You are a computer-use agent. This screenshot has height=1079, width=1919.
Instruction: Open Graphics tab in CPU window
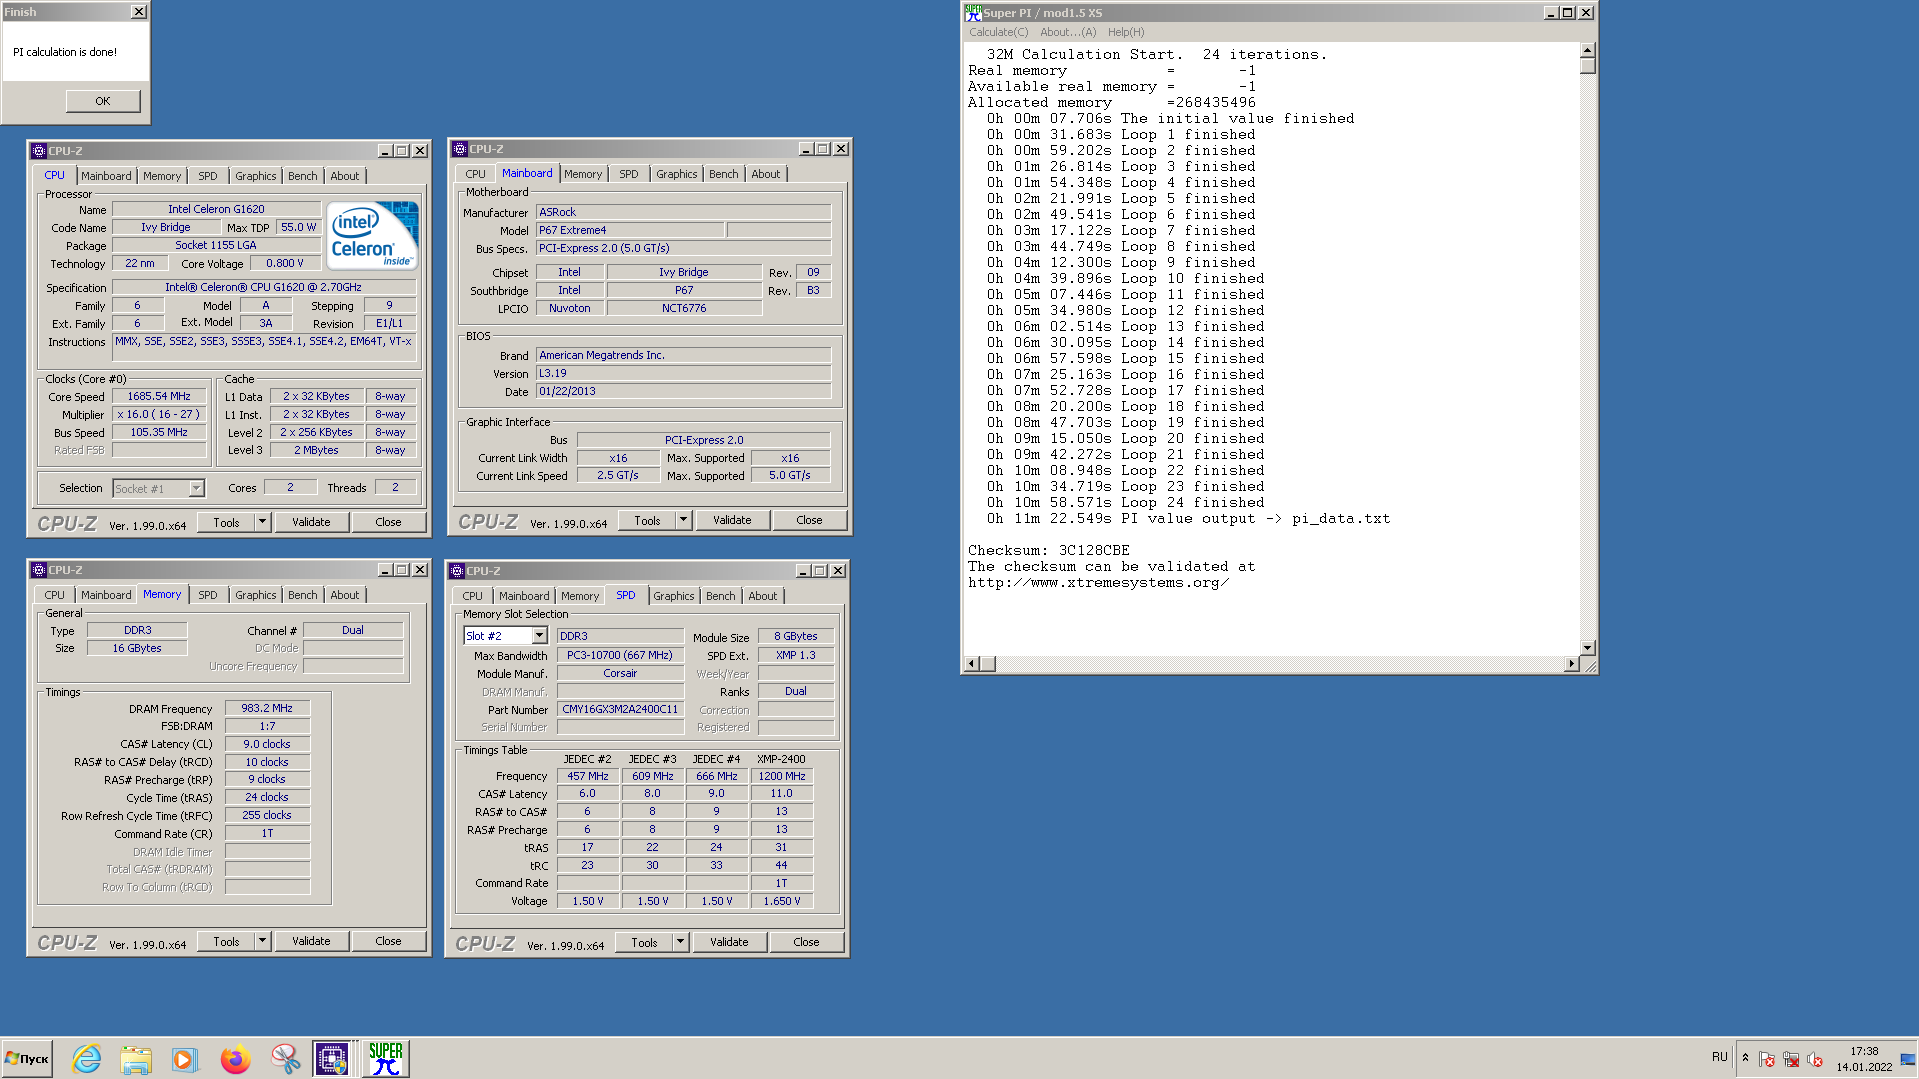[255, 176]
